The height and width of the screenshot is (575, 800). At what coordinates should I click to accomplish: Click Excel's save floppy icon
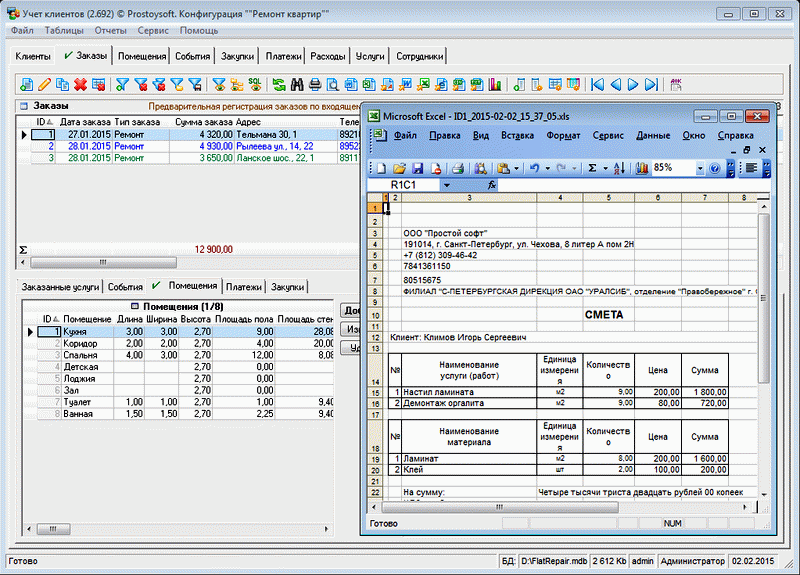[418, 168]
